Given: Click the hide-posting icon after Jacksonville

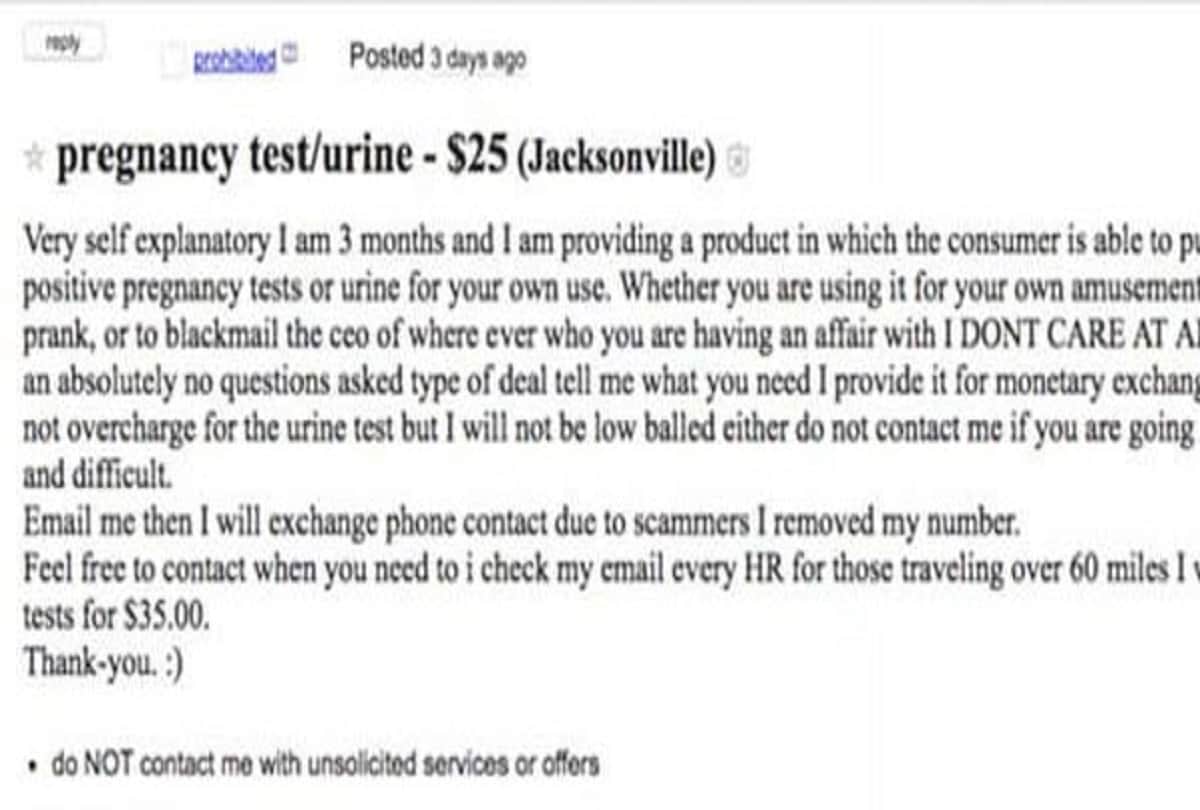Looking at the screenshot, I should point(738,160).
